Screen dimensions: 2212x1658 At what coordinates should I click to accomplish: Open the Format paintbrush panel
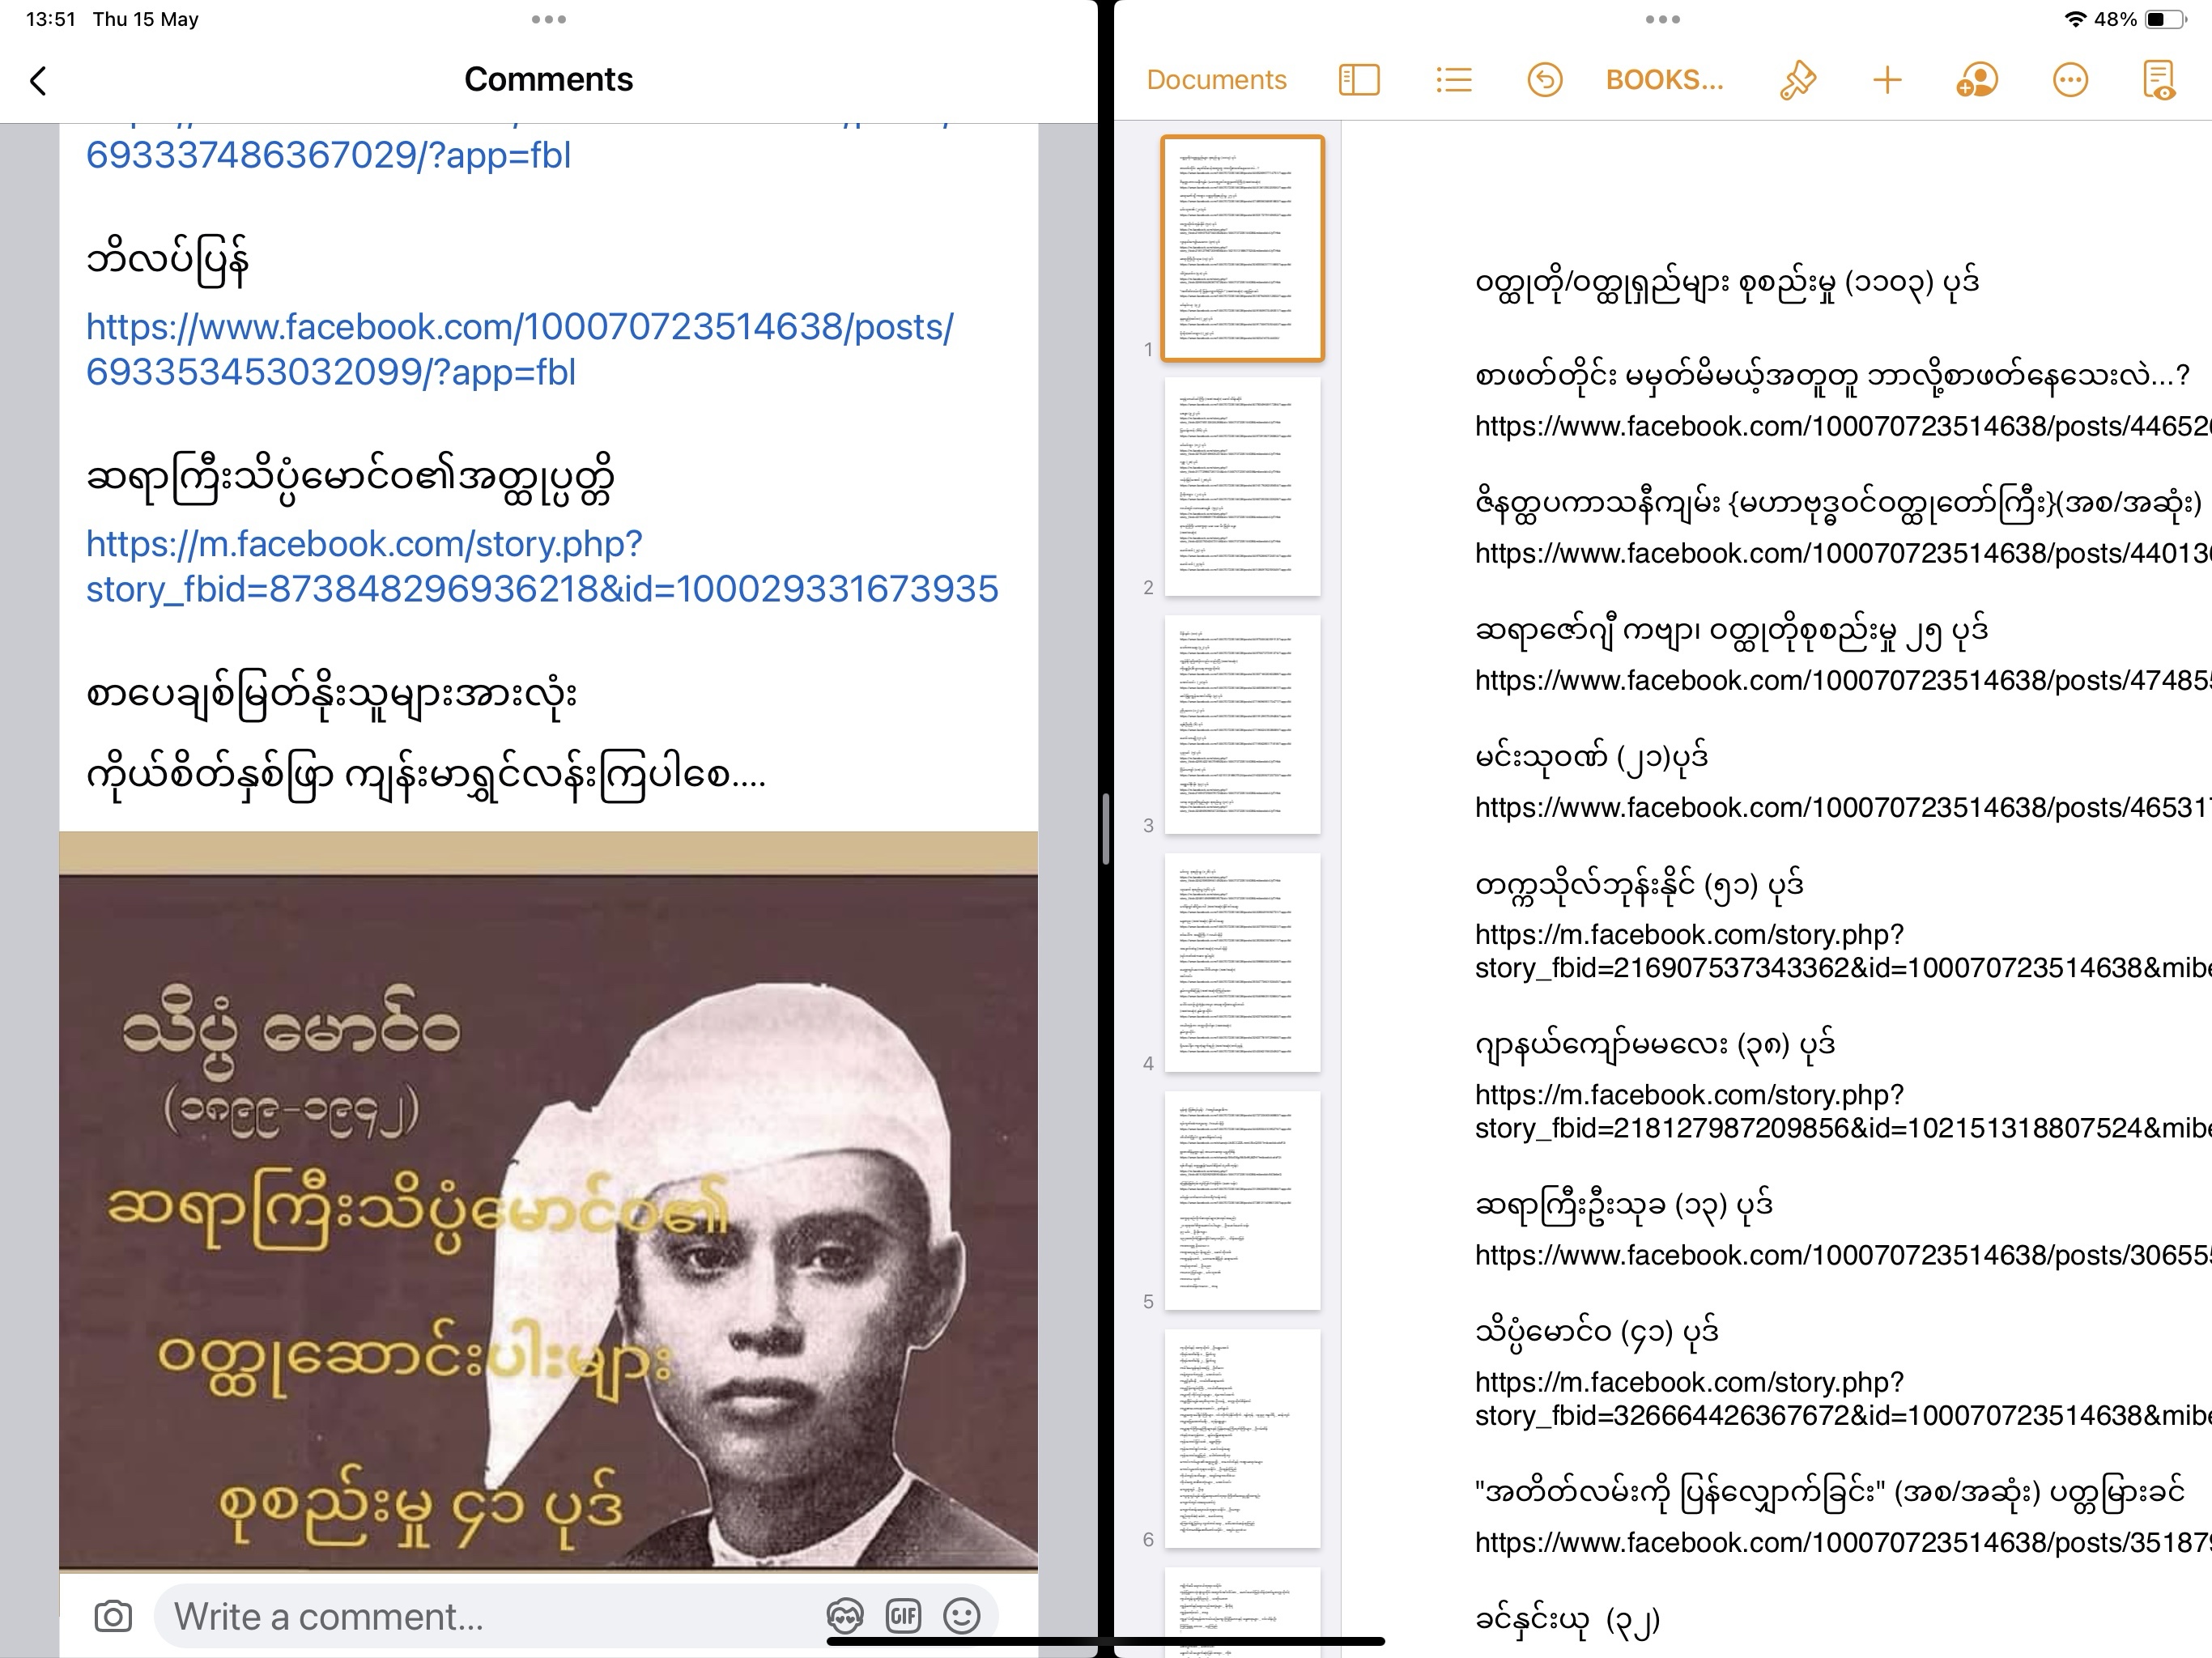1797,80
